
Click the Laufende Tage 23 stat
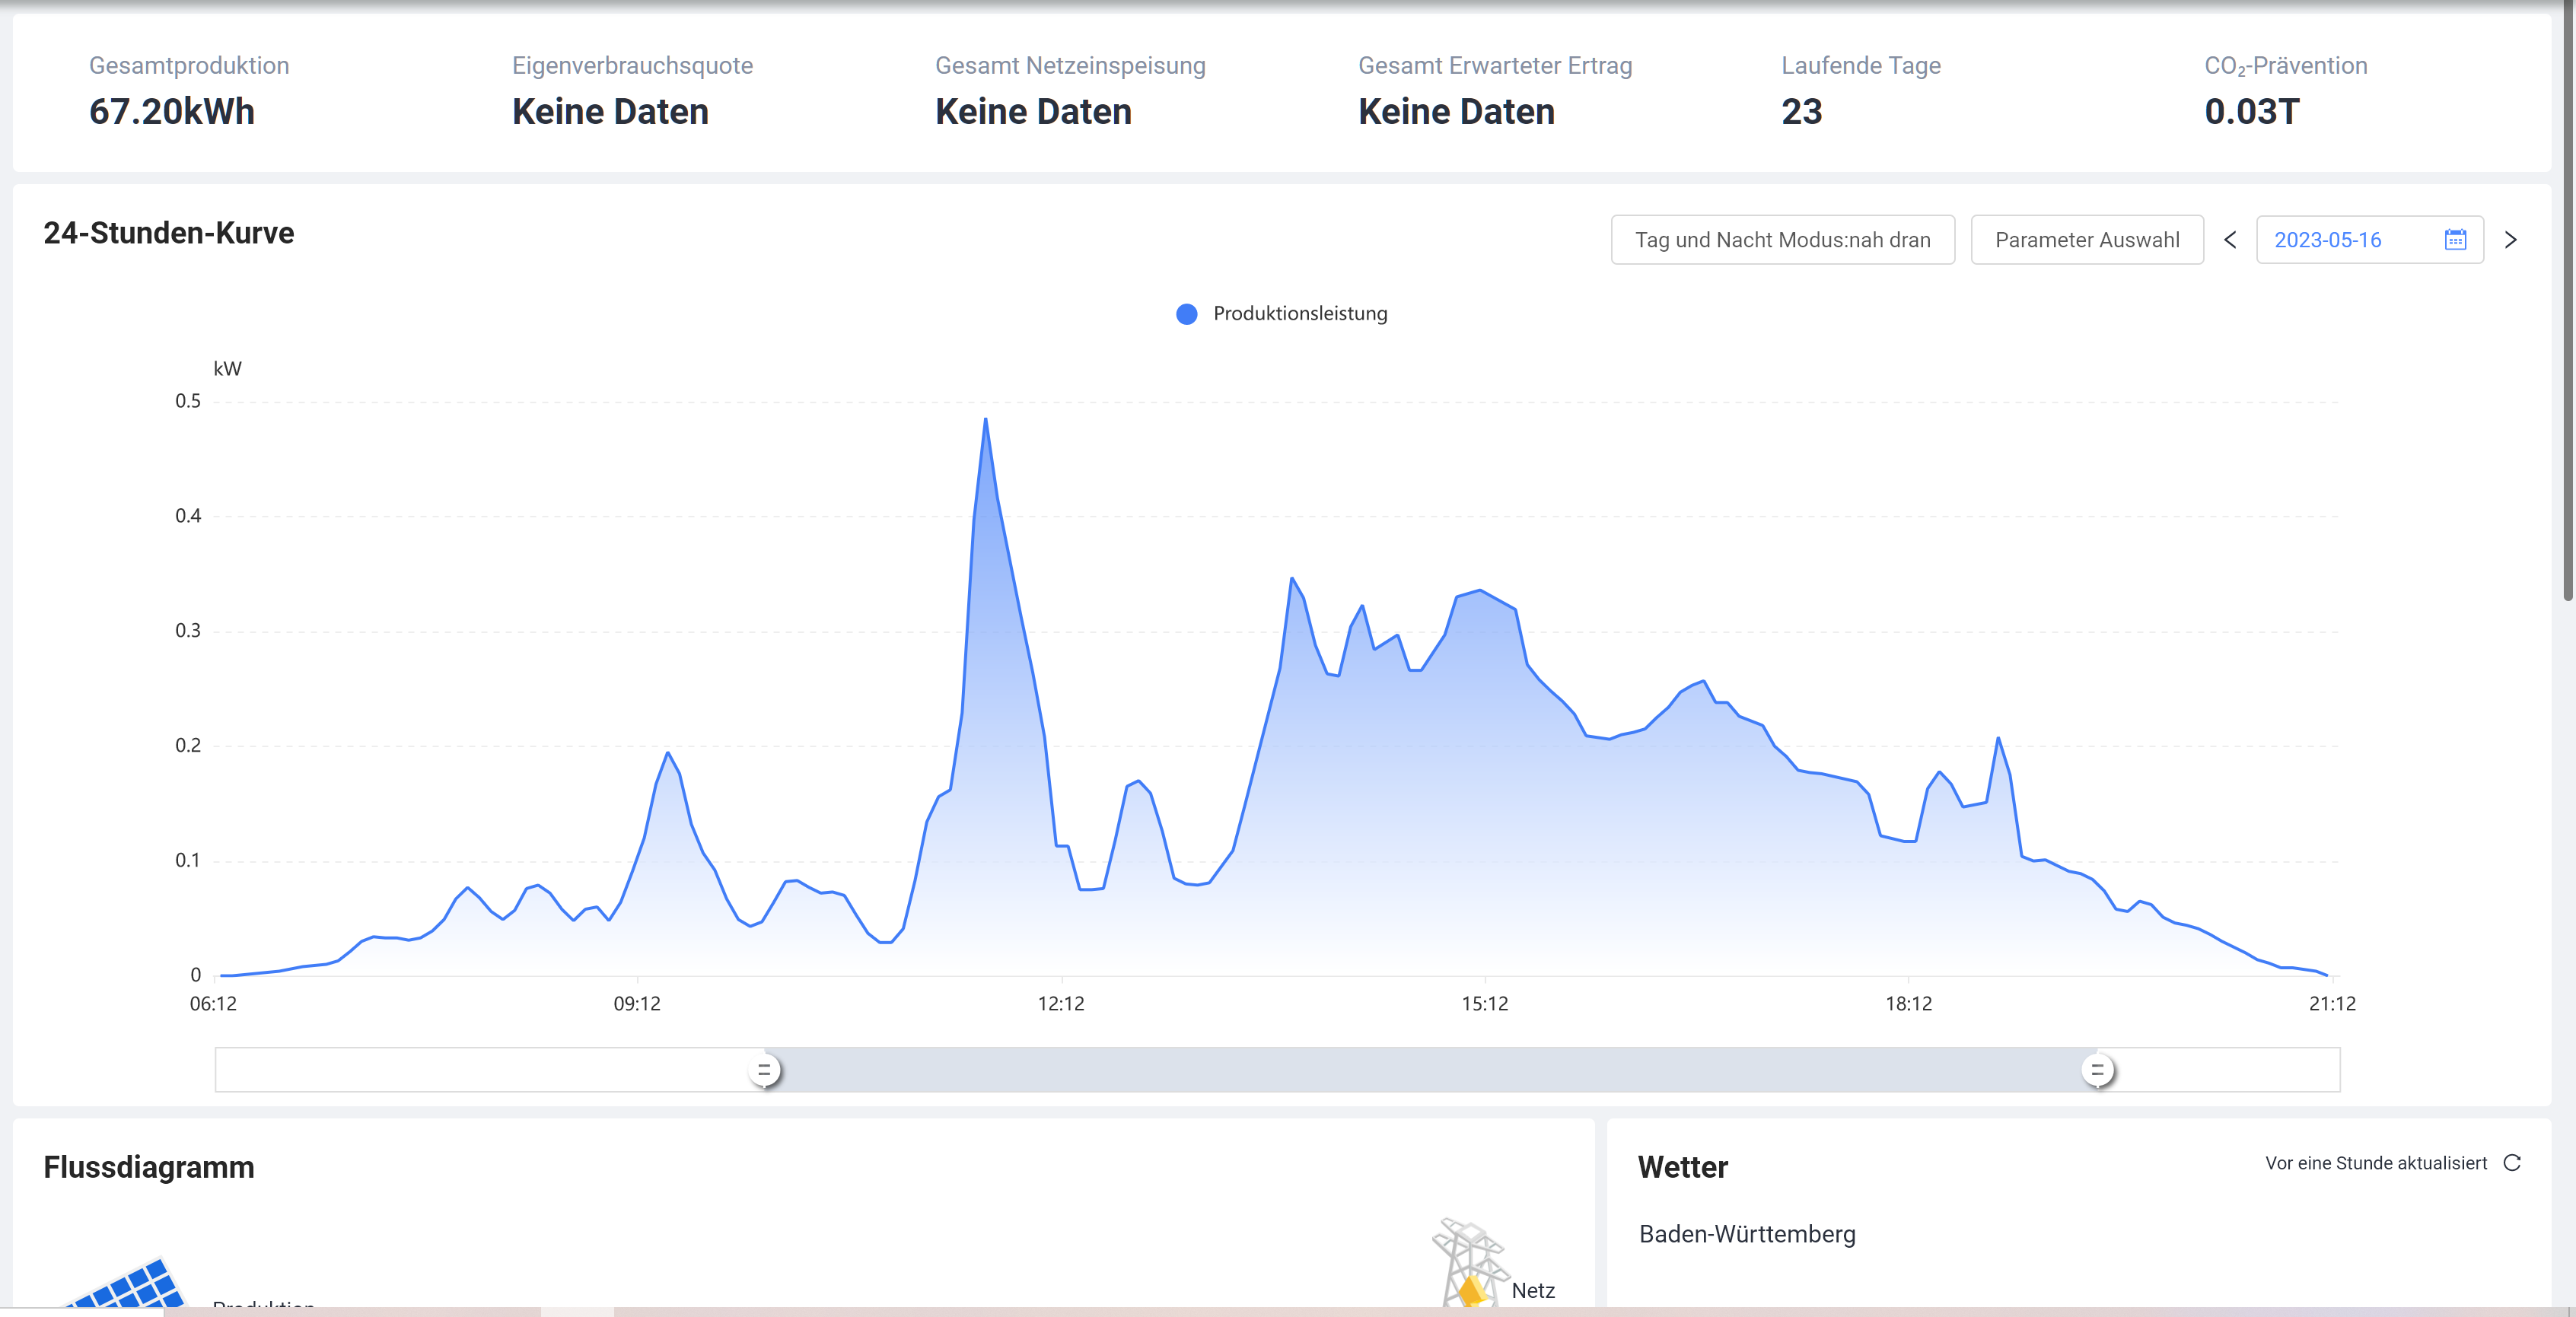[x=1801, y=112]
